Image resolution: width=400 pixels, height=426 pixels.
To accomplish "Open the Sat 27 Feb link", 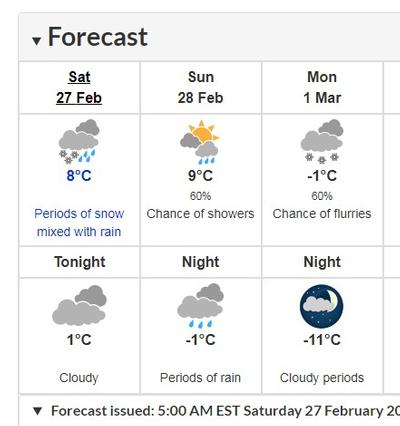I will [79, 87].
